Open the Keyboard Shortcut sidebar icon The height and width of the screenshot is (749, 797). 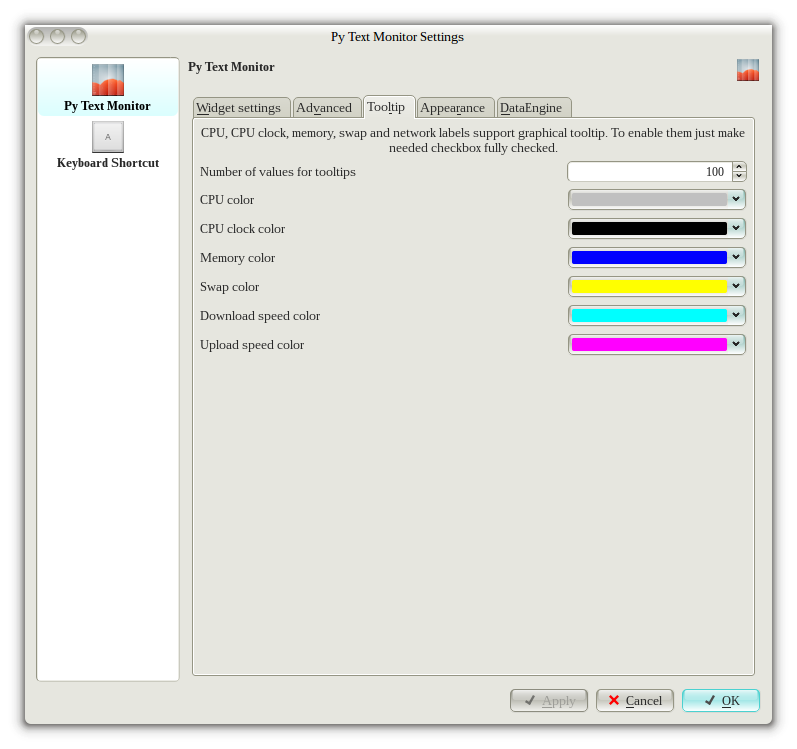coord(107,137)
